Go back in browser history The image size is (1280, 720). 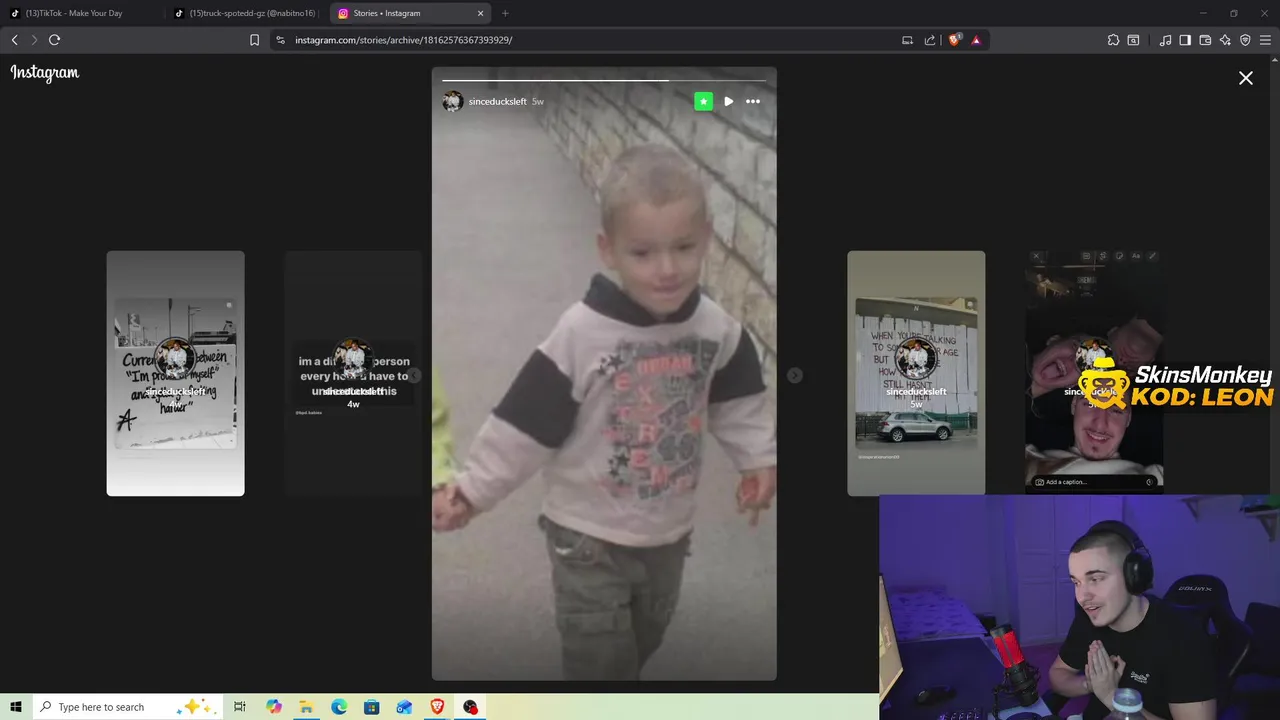pos(14,40)
